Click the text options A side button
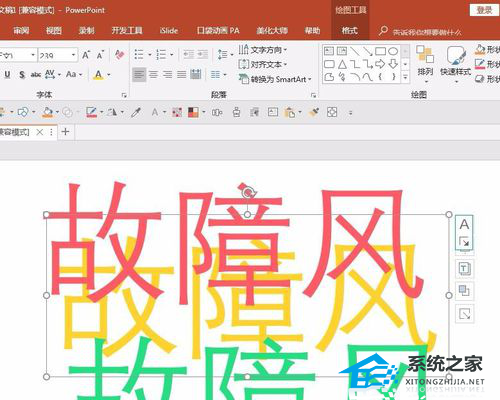Screen dimensions: 500x400 (x=464, y=224)
